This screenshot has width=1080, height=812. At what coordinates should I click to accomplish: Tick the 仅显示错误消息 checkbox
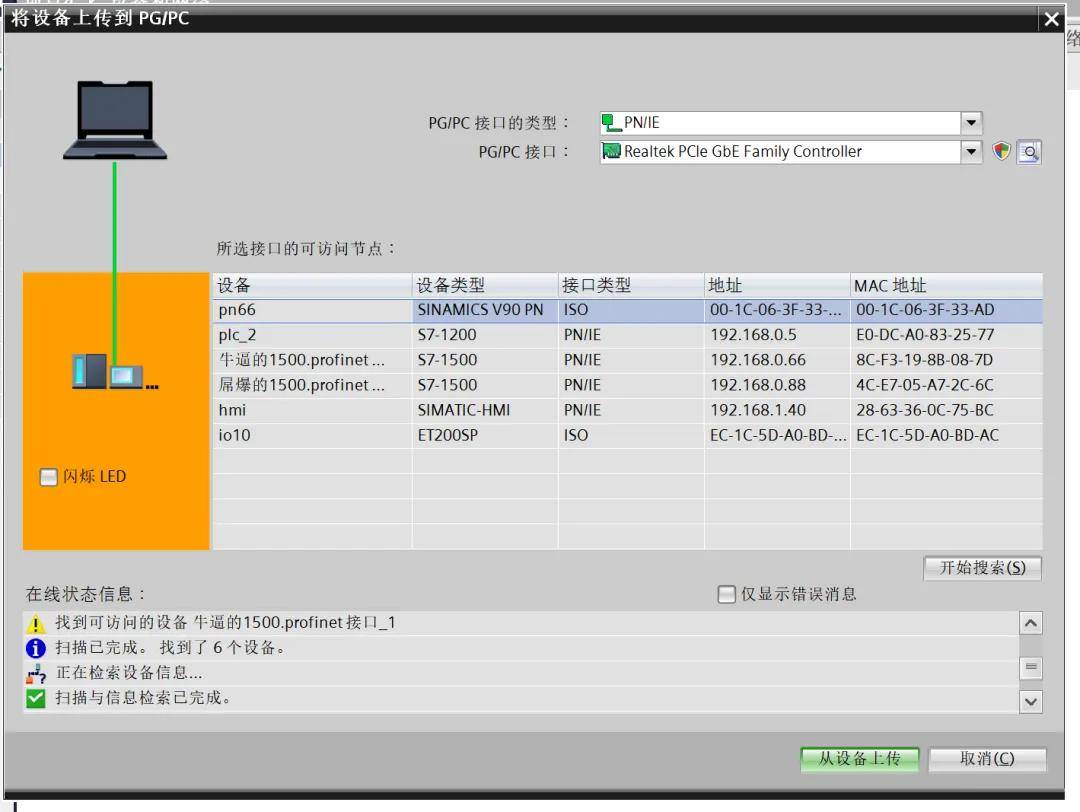726,594
